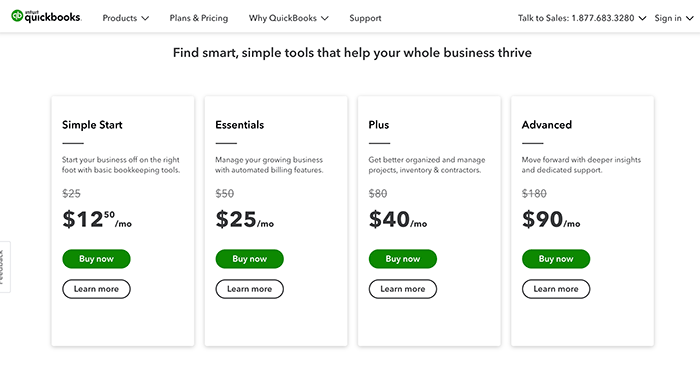Learn more about Simple Start
This screenshot has height=368, width=700.
coord(96,289)
